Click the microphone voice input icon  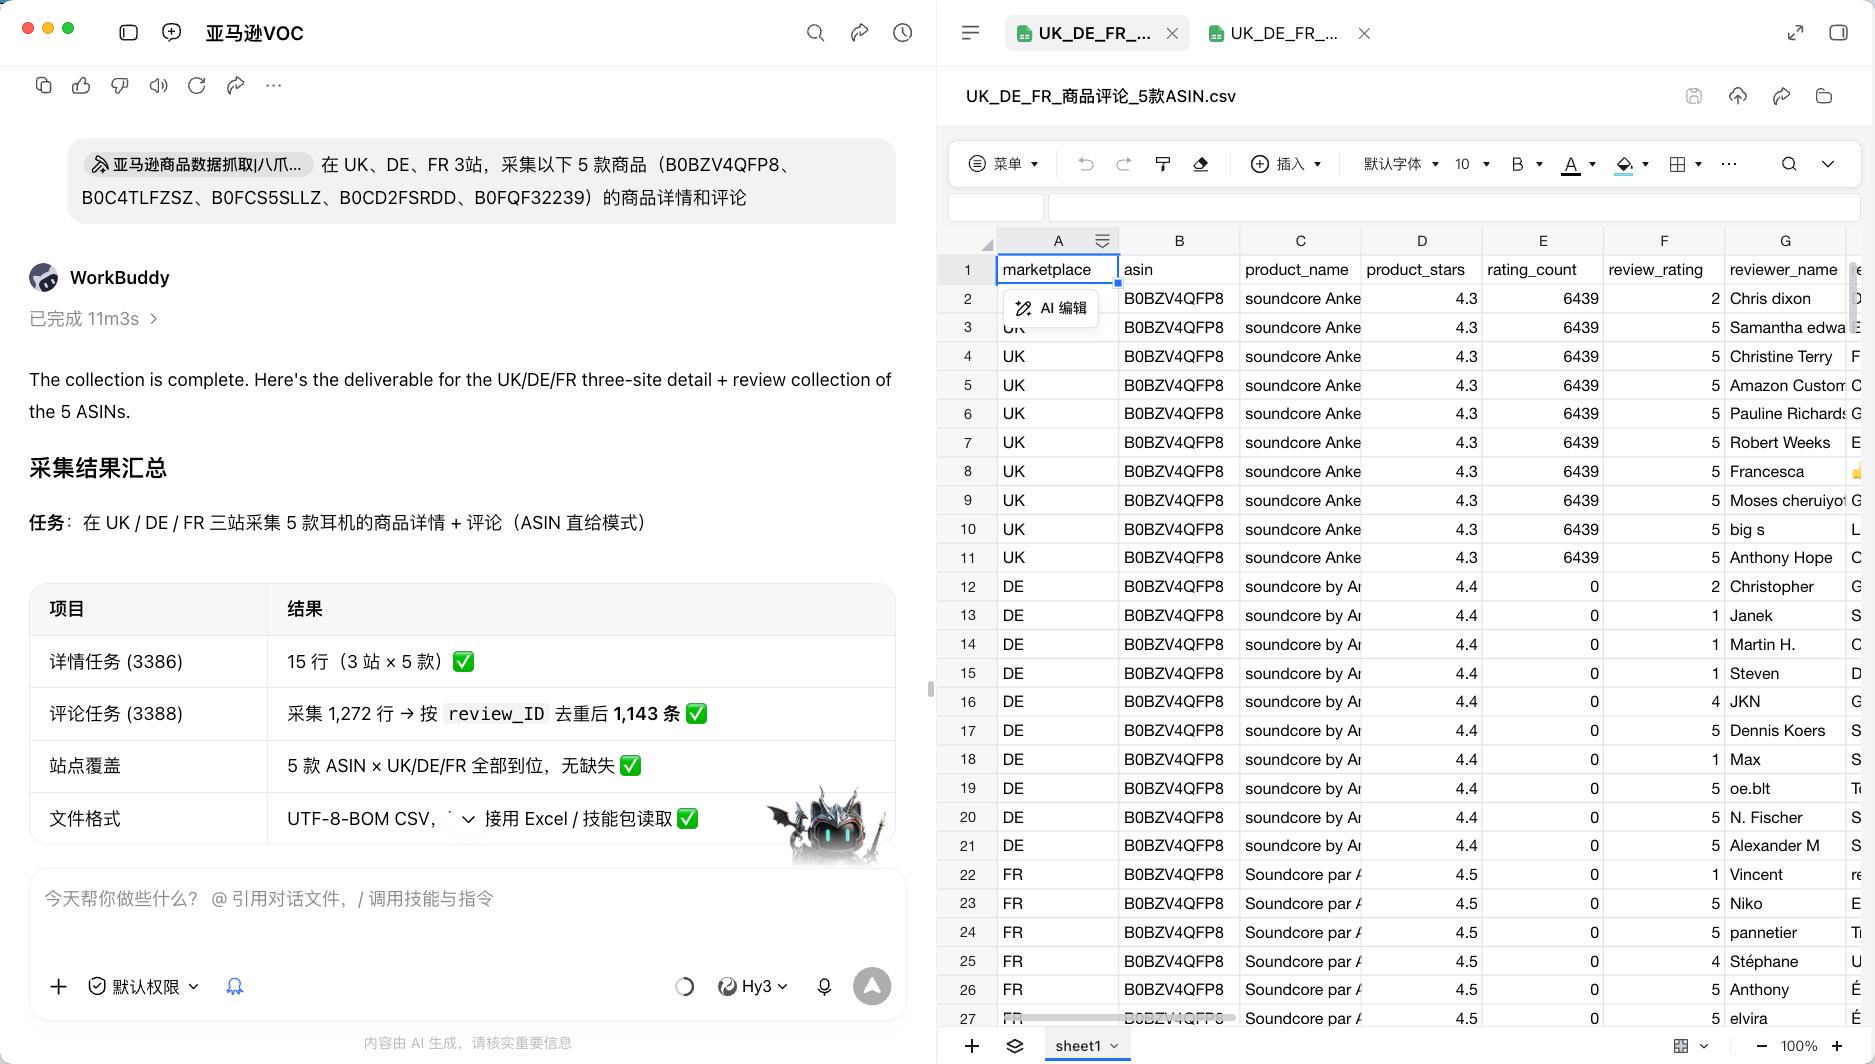[824, 987]
